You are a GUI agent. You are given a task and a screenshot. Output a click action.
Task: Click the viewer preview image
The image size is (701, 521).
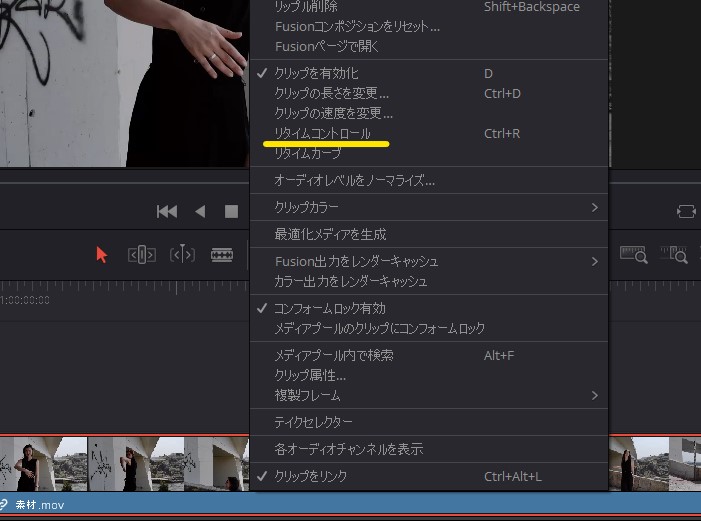tap(124, 83)
